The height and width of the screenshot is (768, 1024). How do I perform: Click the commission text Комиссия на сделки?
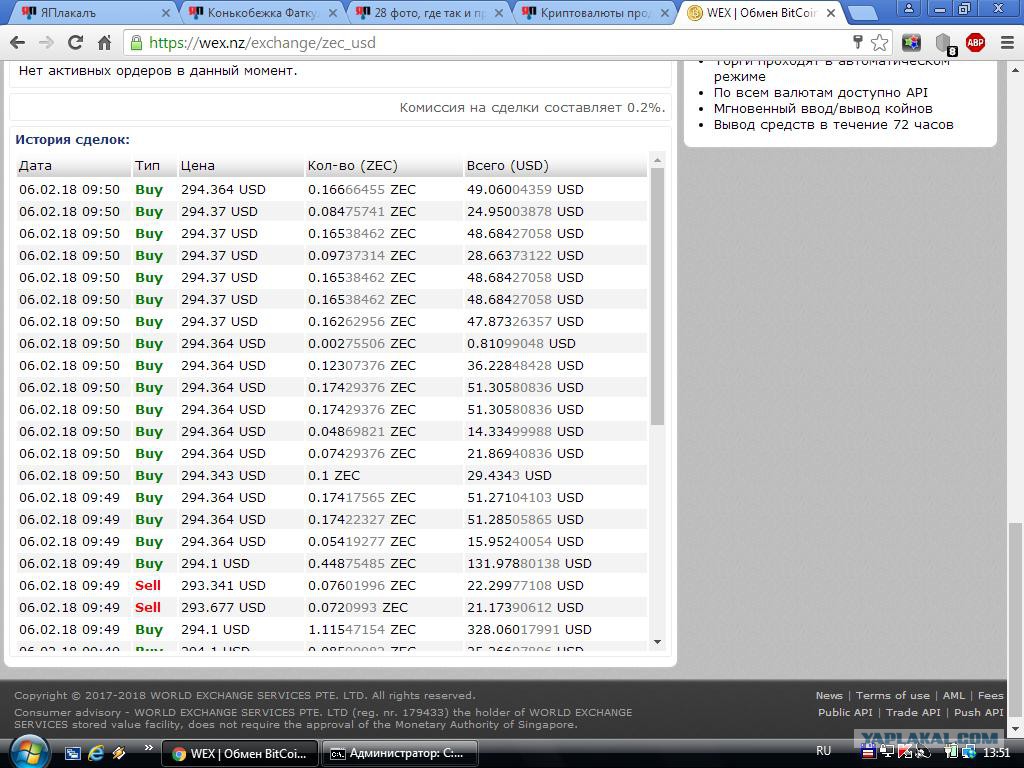pos(532,108)
